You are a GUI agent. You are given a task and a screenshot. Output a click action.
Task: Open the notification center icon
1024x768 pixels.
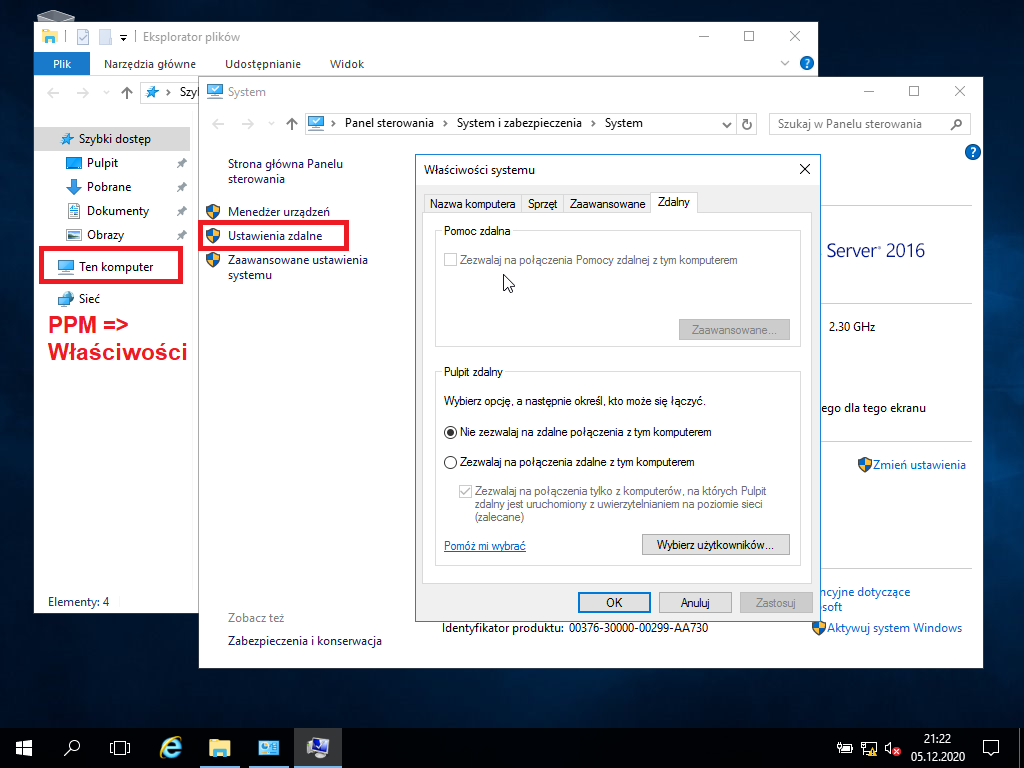tap(991, 748)
